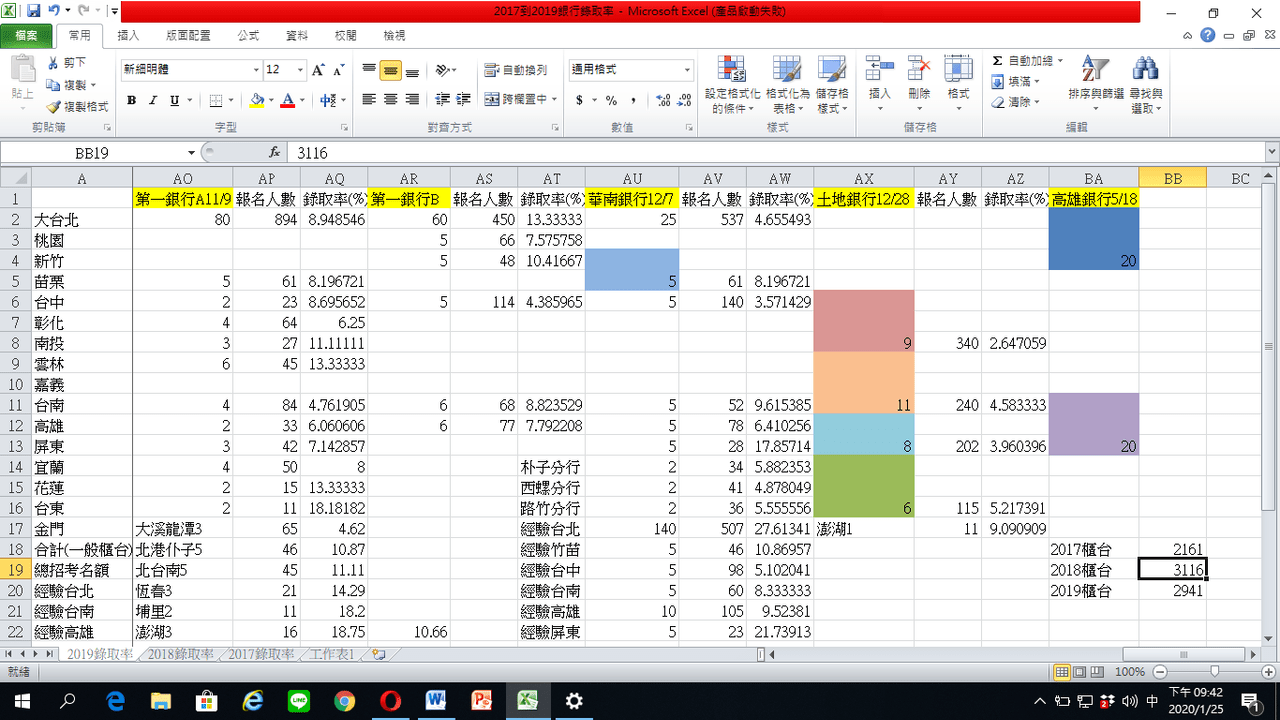Align text to top of cell
Image resolution: width=1280 pixels, height=720 pixels.
tap(369, 70)
